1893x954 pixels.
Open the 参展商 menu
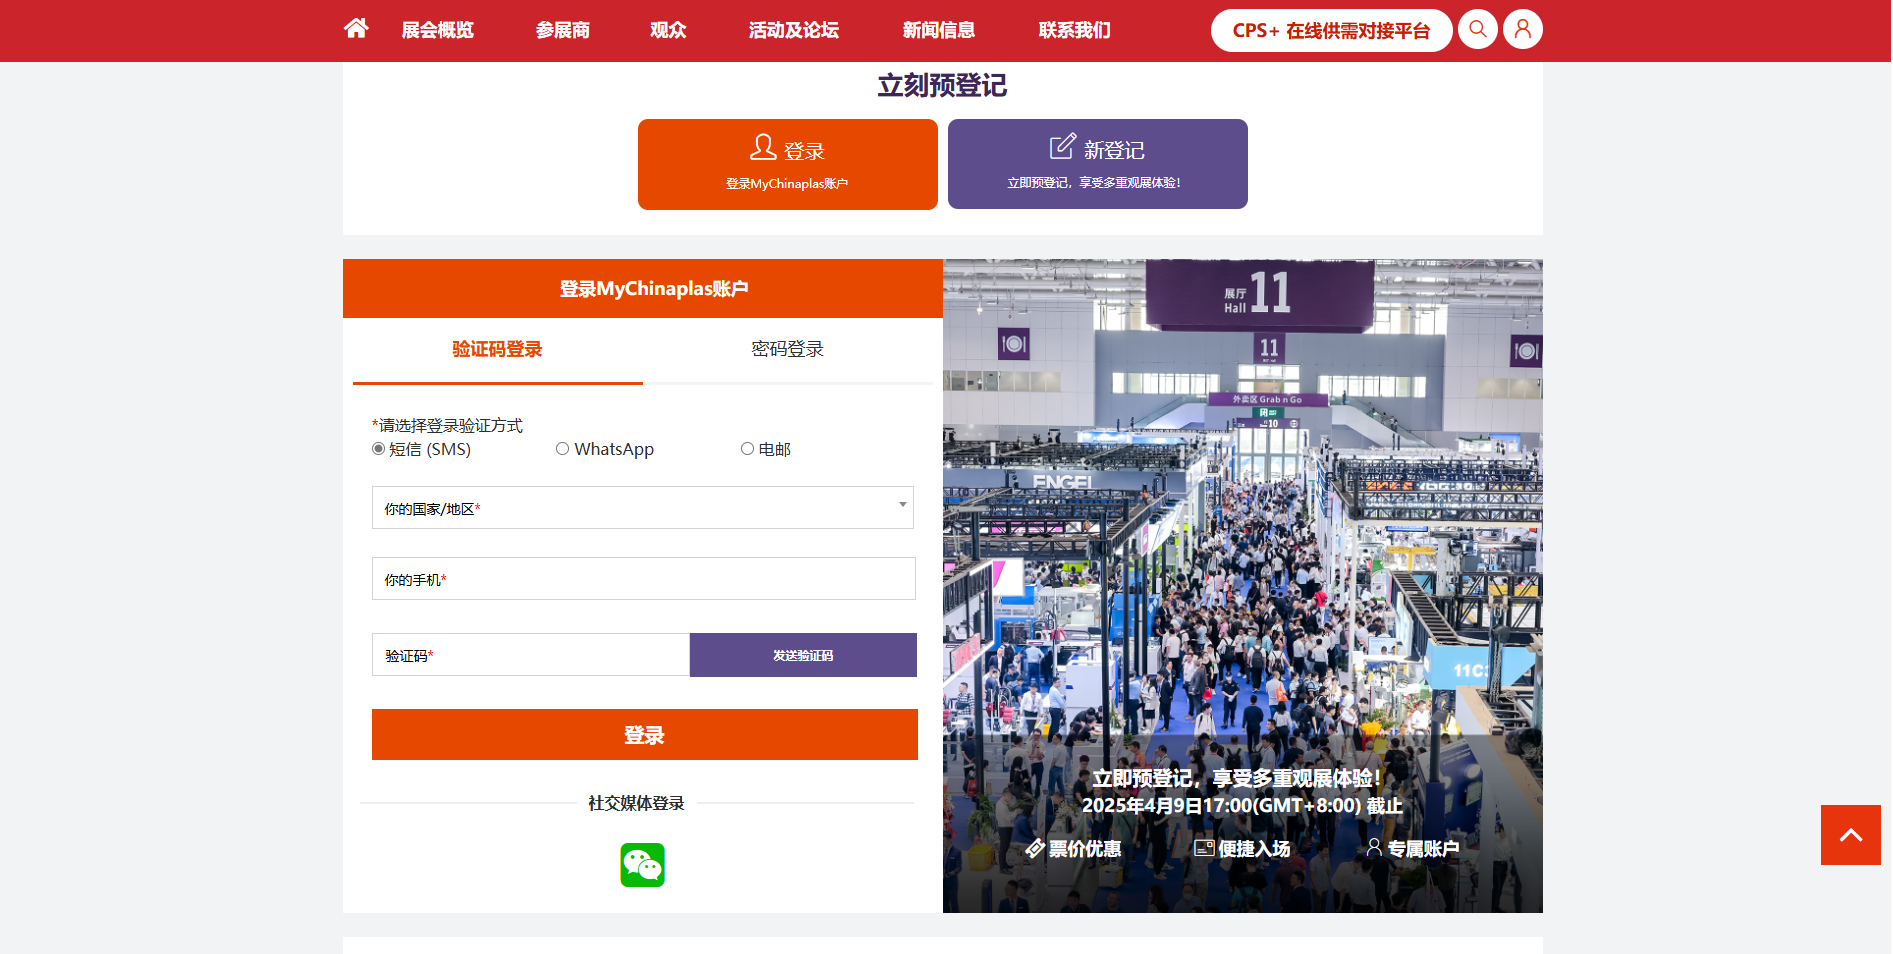562,30
